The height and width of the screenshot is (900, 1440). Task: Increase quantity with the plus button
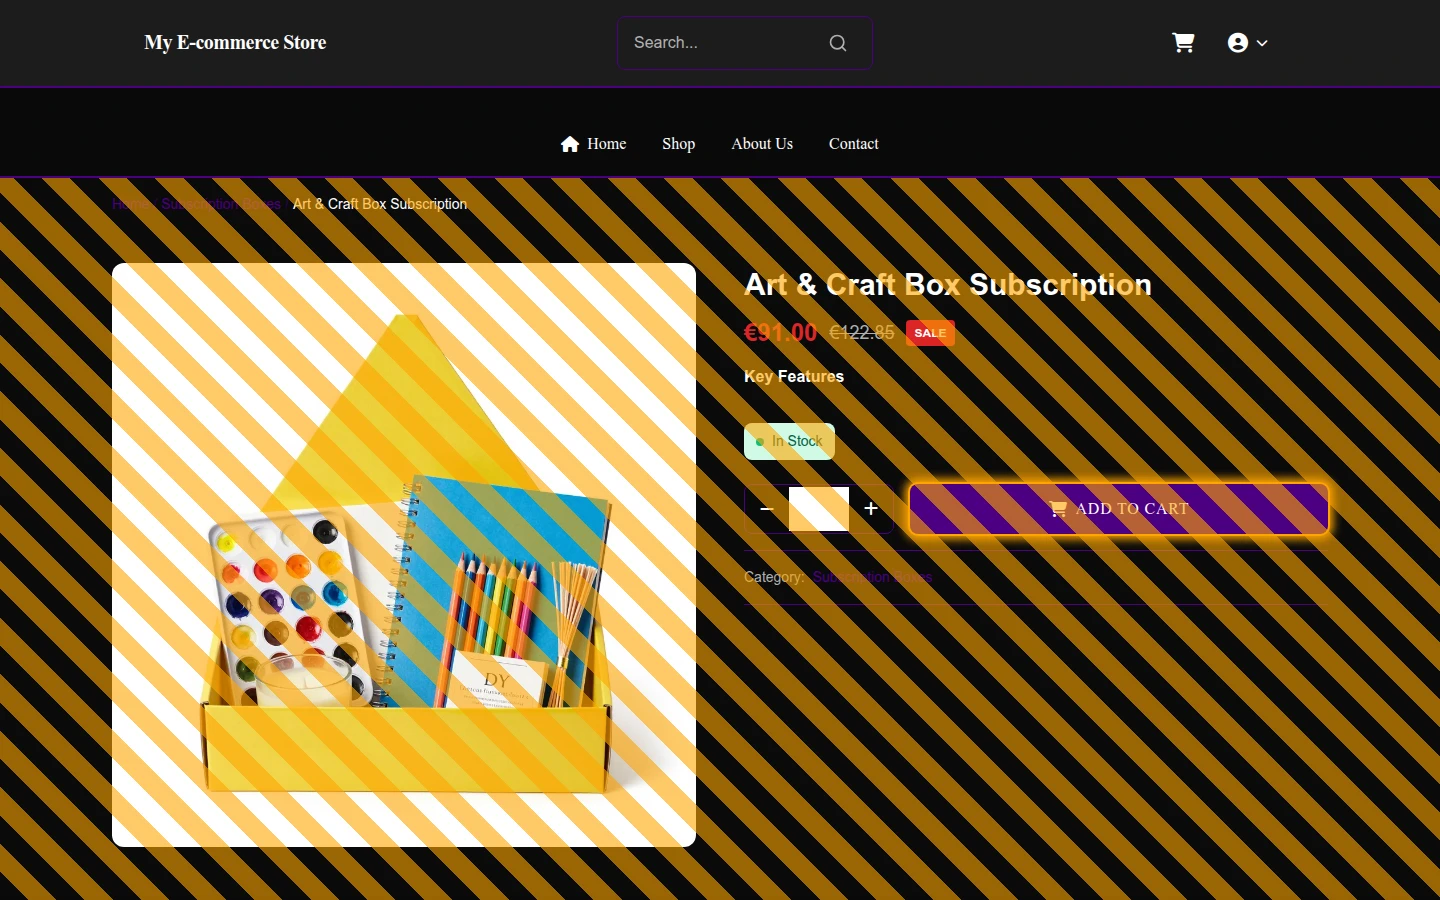pos(871,509)
